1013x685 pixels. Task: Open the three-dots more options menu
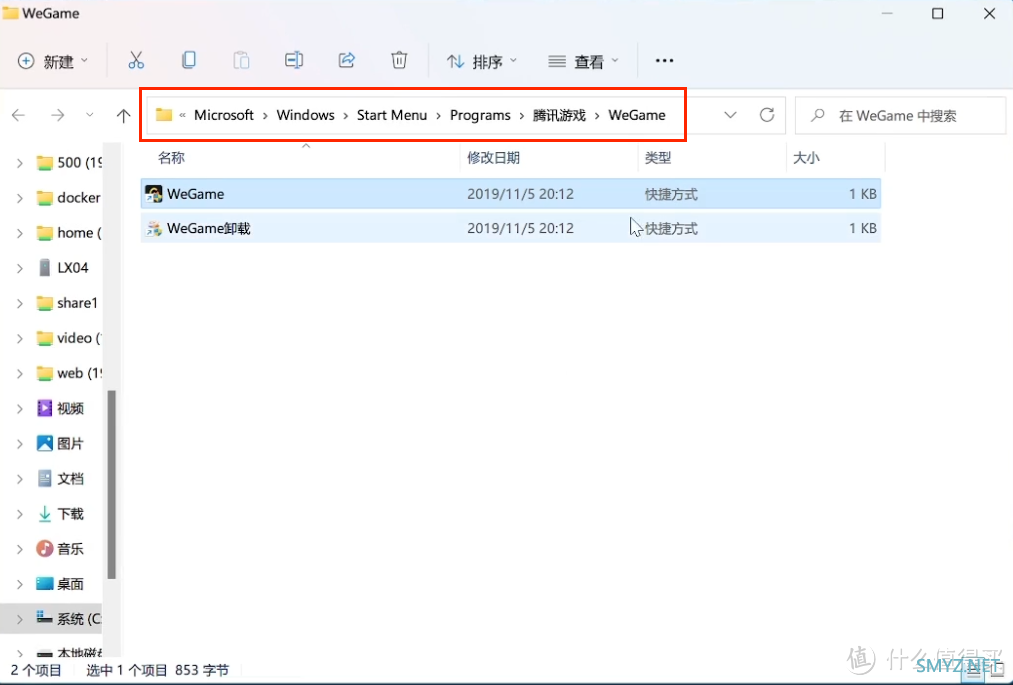(x=664, y=61)
